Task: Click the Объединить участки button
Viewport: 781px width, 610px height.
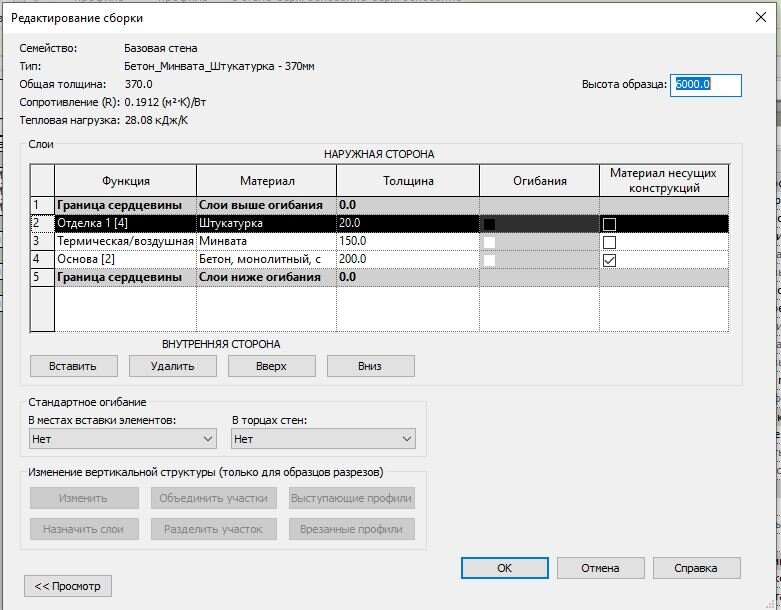Action: (214, 498)
